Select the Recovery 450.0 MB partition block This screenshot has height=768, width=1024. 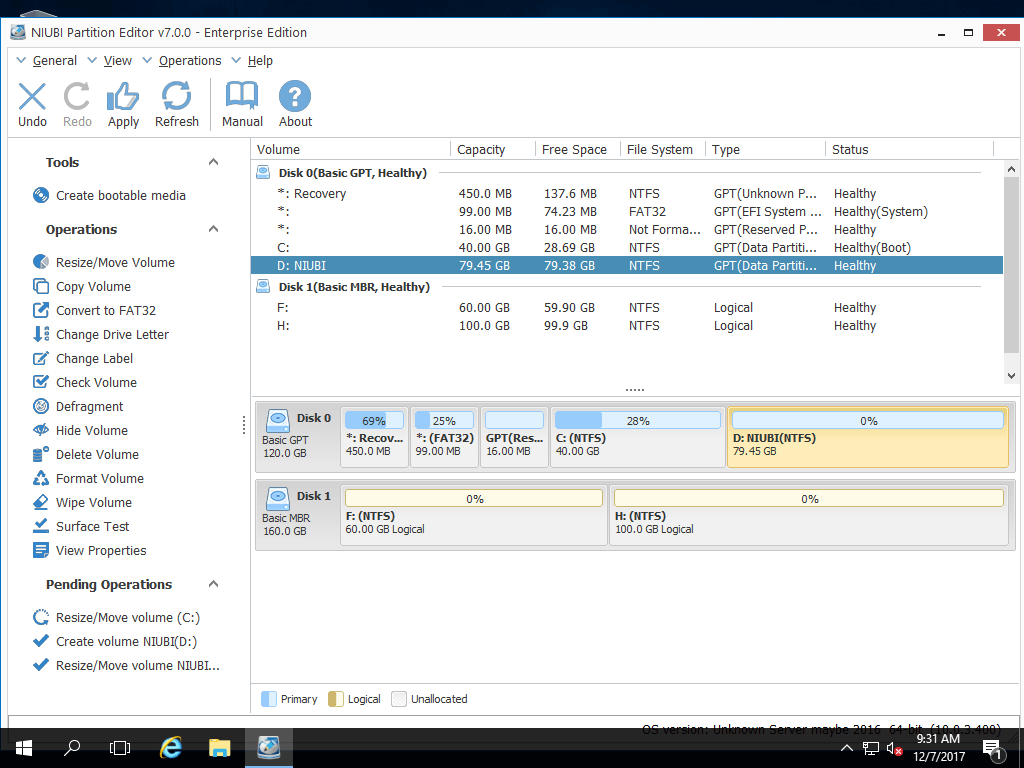374,437
